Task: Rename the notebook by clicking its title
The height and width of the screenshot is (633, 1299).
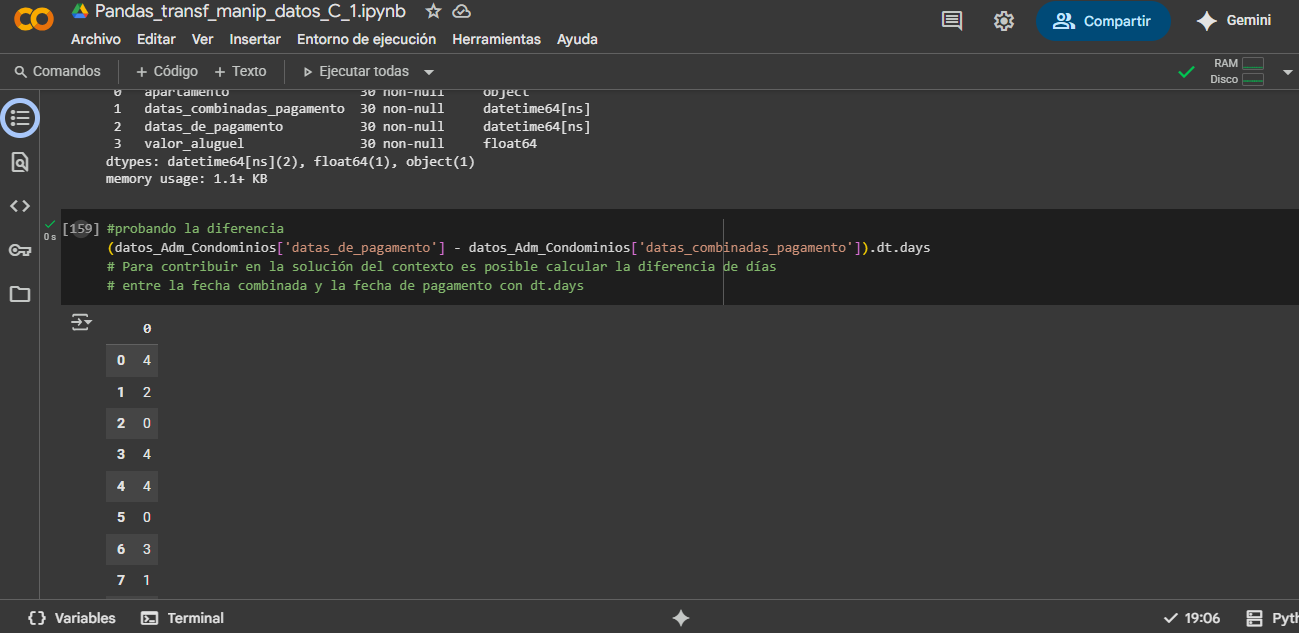Action: [x=250, y=11]
